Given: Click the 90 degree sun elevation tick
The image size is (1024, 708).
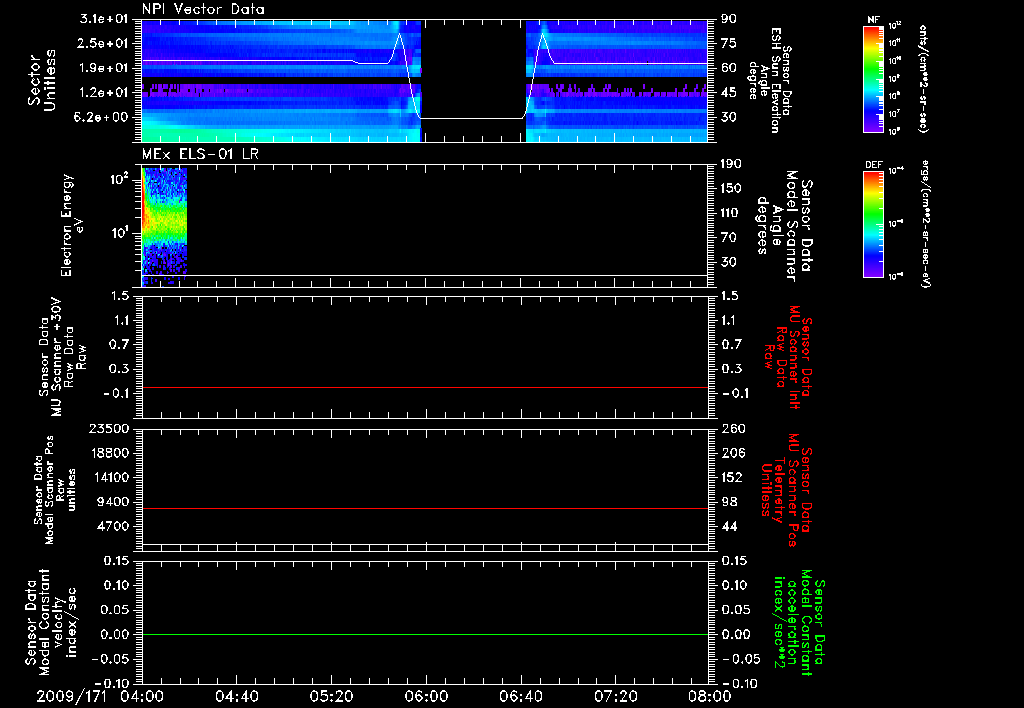Looking at the screenshot, I should point(729,19).
